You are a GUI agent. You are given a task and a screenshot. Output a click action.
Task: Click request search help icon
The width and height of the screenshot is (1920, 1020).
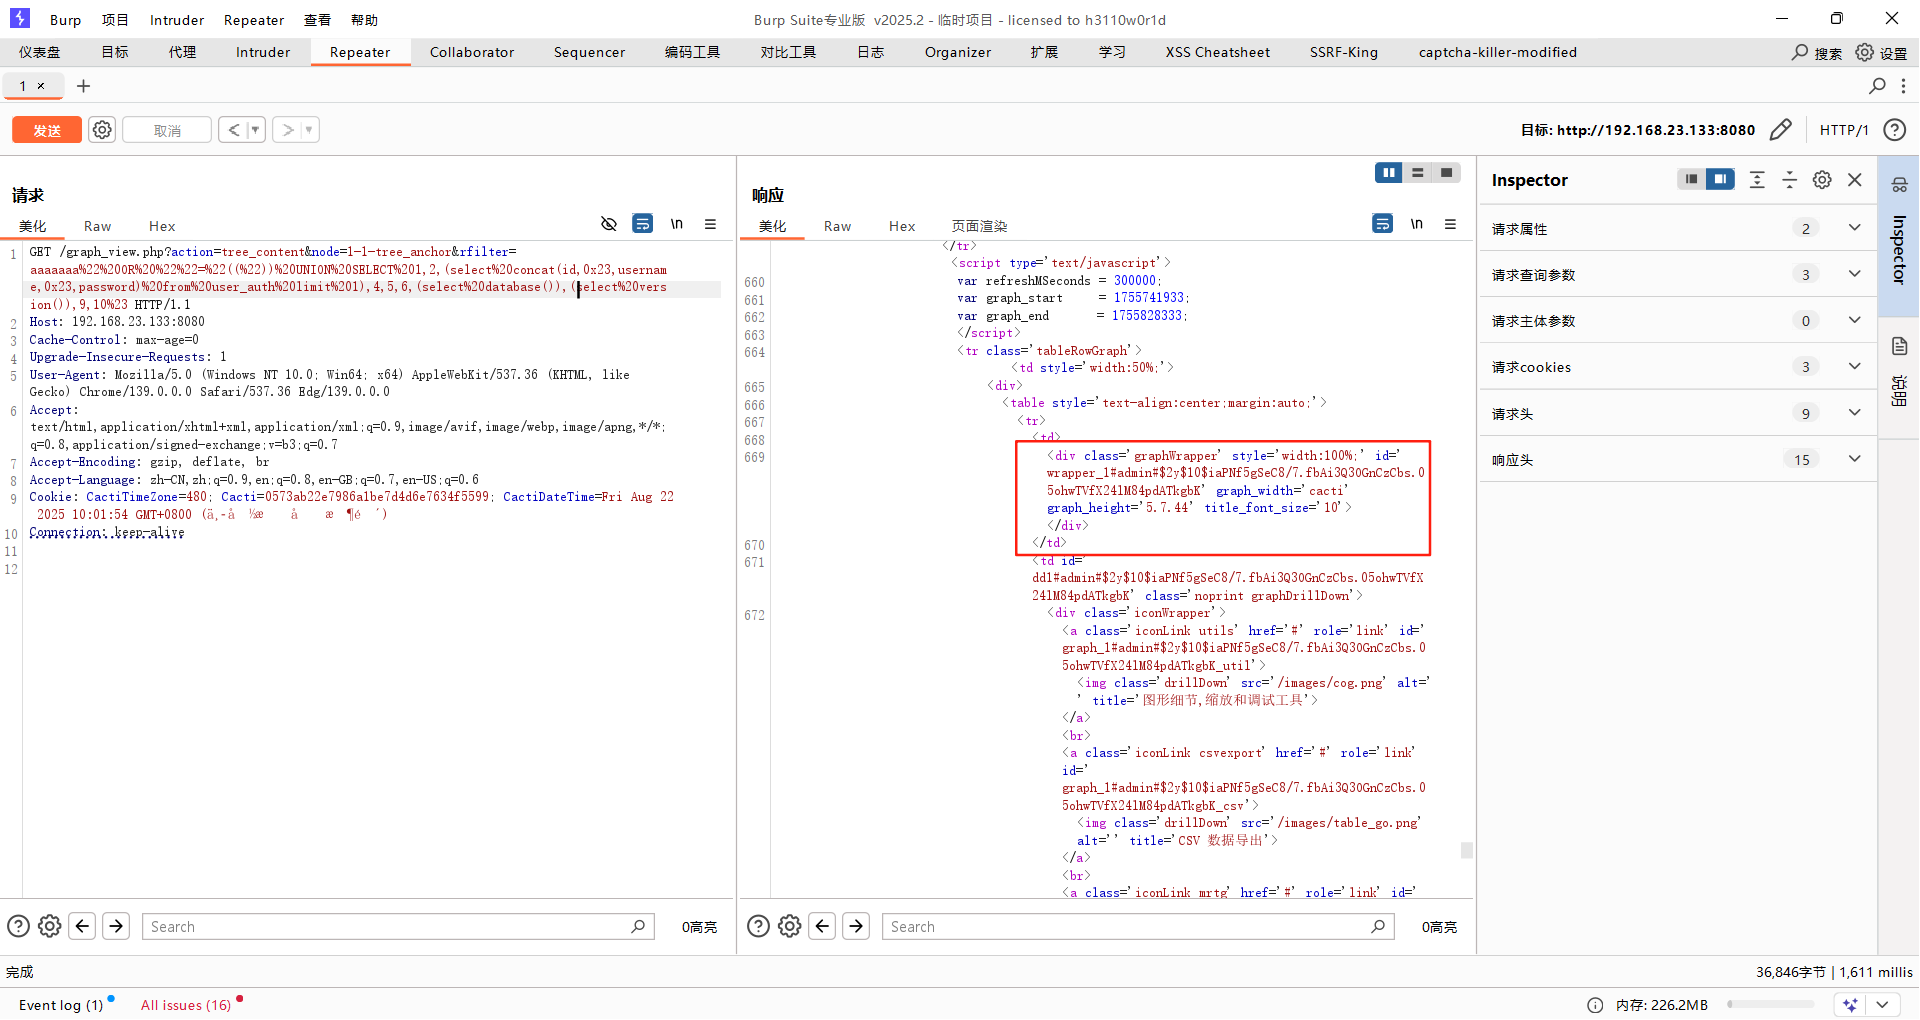18,926
